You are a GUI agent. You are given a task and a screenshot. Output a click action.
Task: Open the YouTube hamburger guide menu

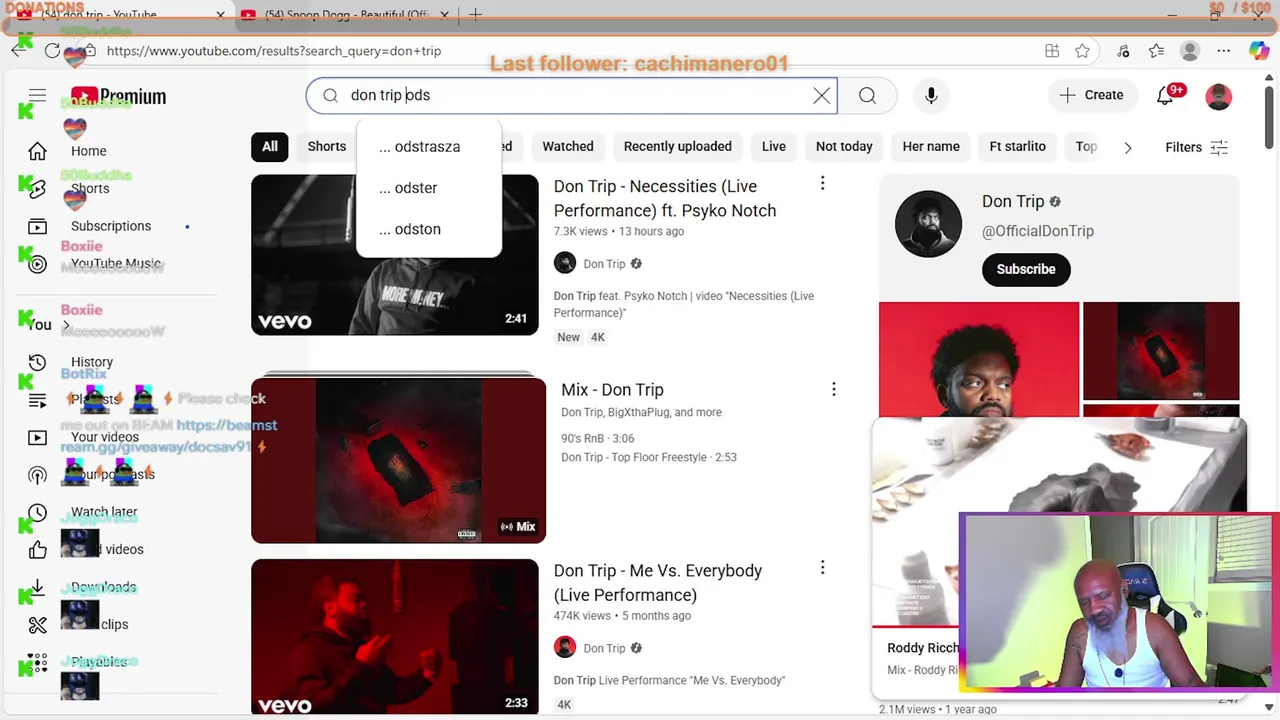[37, 96]
